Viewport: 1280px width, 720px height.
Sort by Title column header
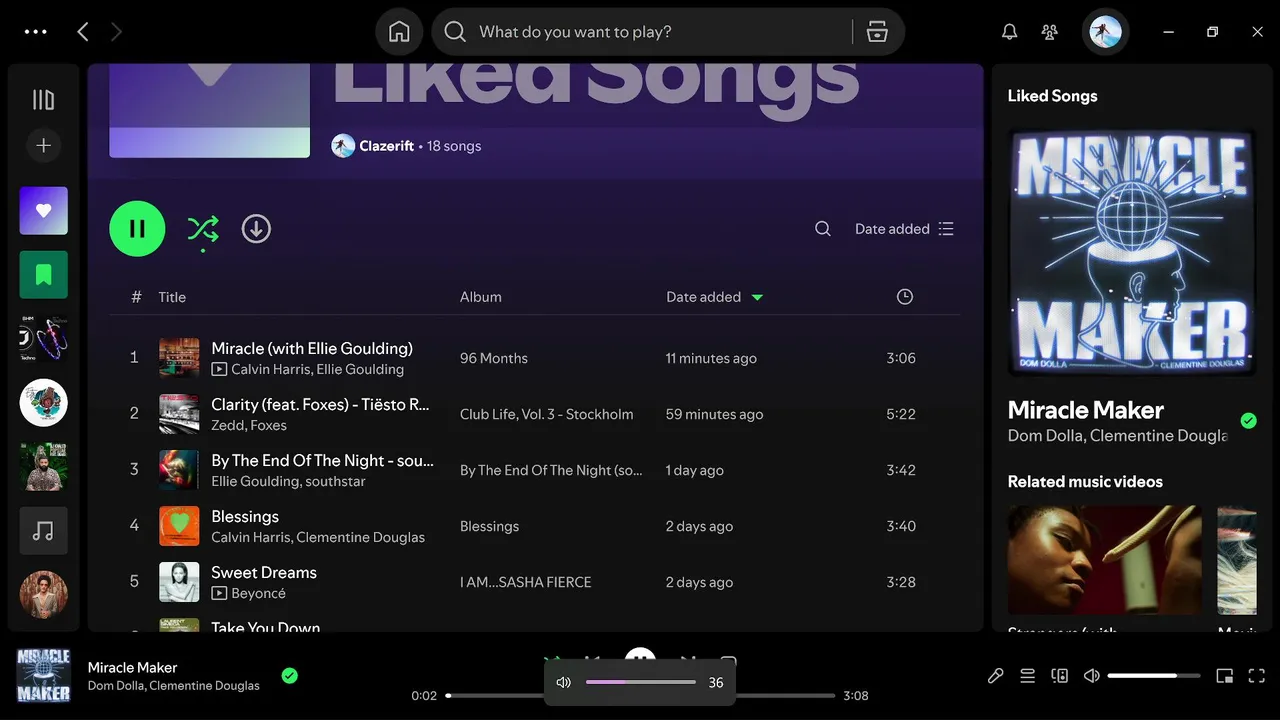pos(172,297)
